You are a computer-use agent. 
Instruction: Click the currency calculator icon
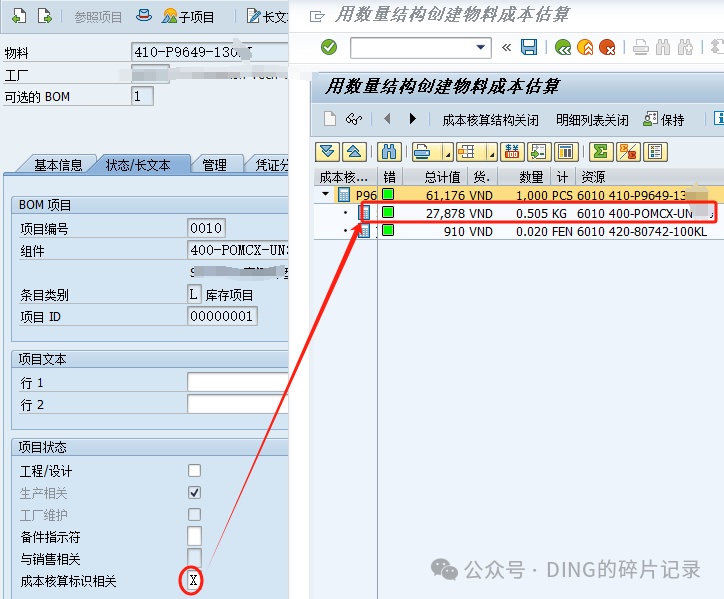point(512,151)
